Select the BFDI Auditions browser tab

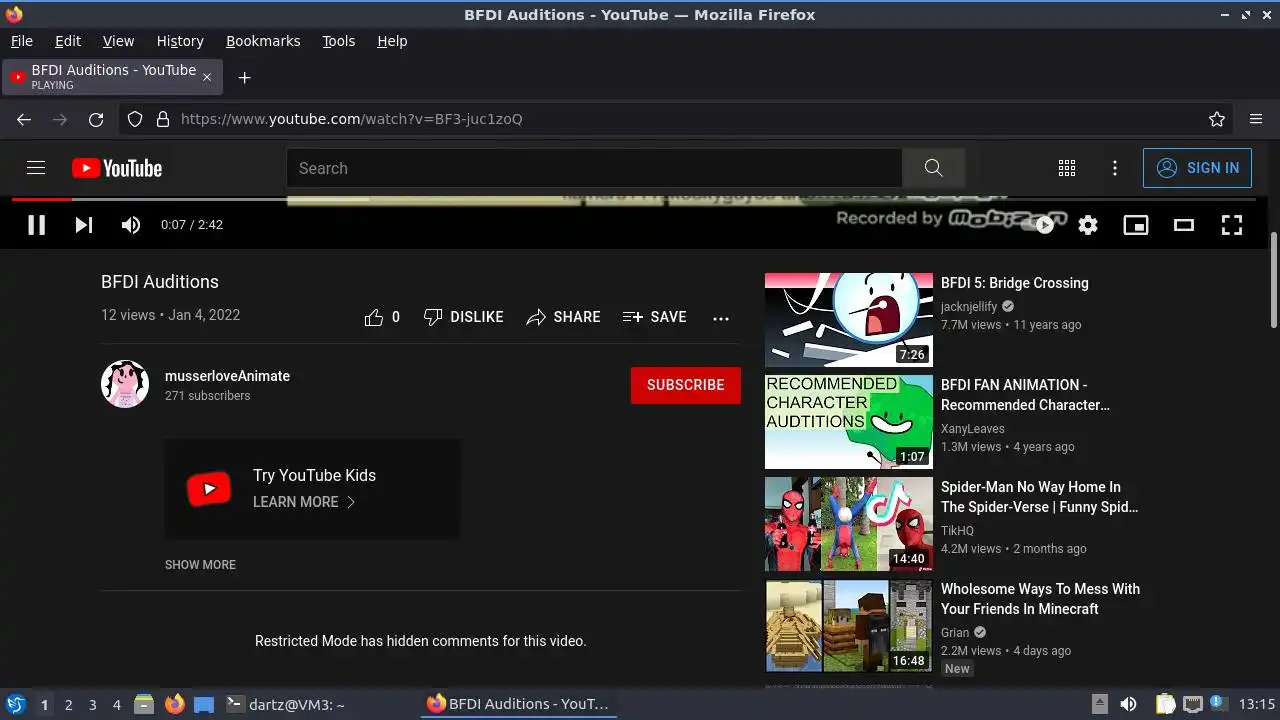point(113,77)
